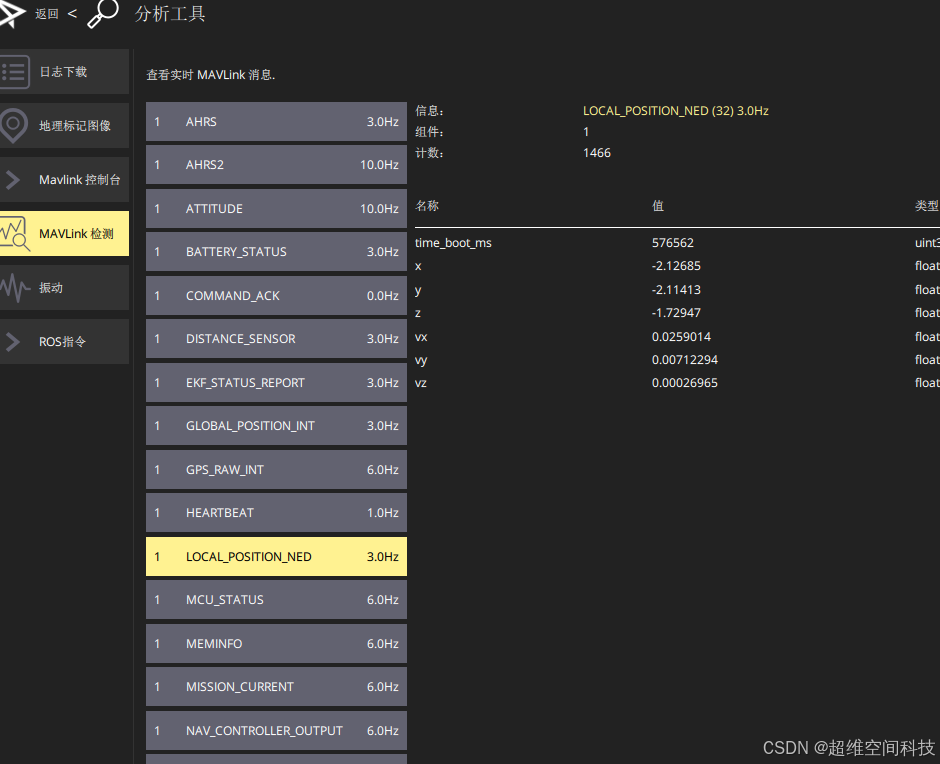940x764 pixels.
Task: Click the z value -1.72947
Action: coord(676,312)
